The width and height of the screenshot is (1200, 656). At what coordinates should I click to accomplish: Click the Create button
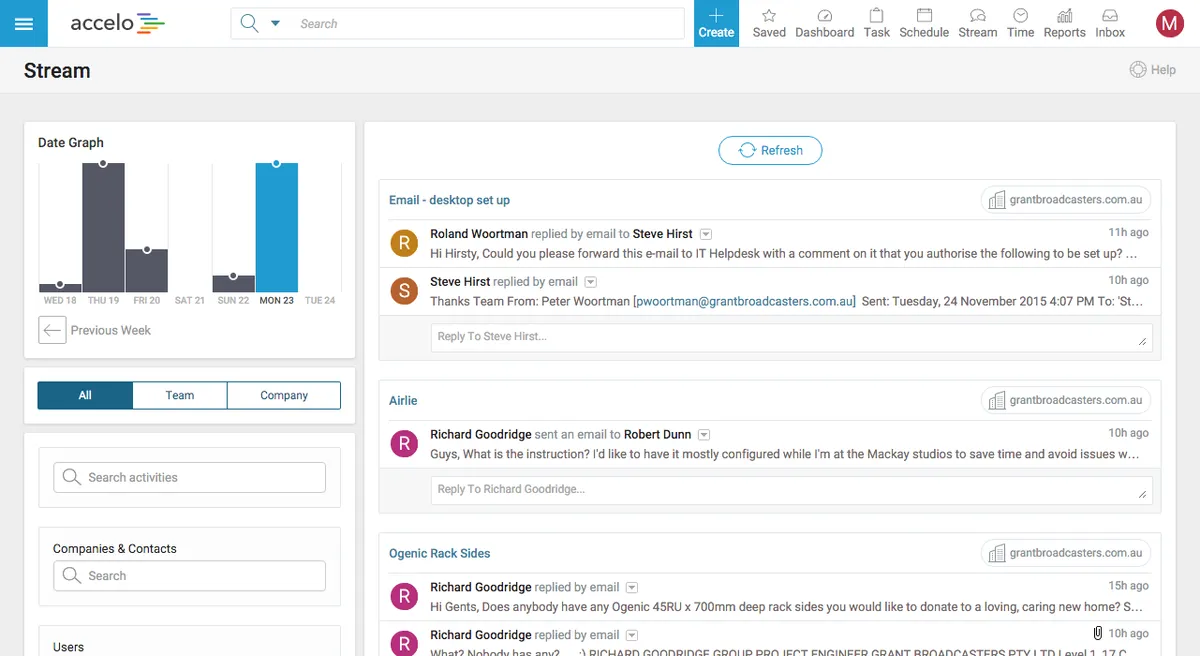point(716,23)
